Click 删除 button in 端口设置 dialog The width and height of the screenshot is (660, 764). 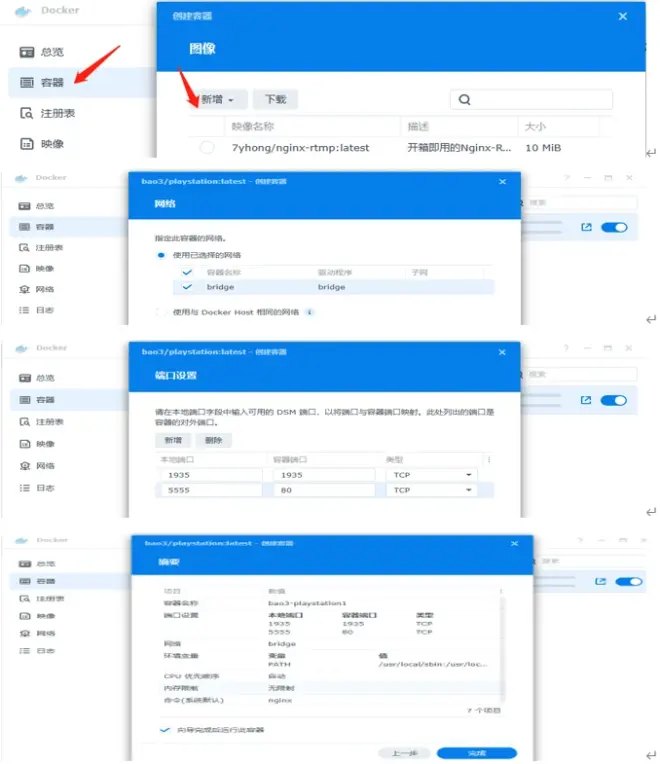pyautogui.click(x=213, y=440)
